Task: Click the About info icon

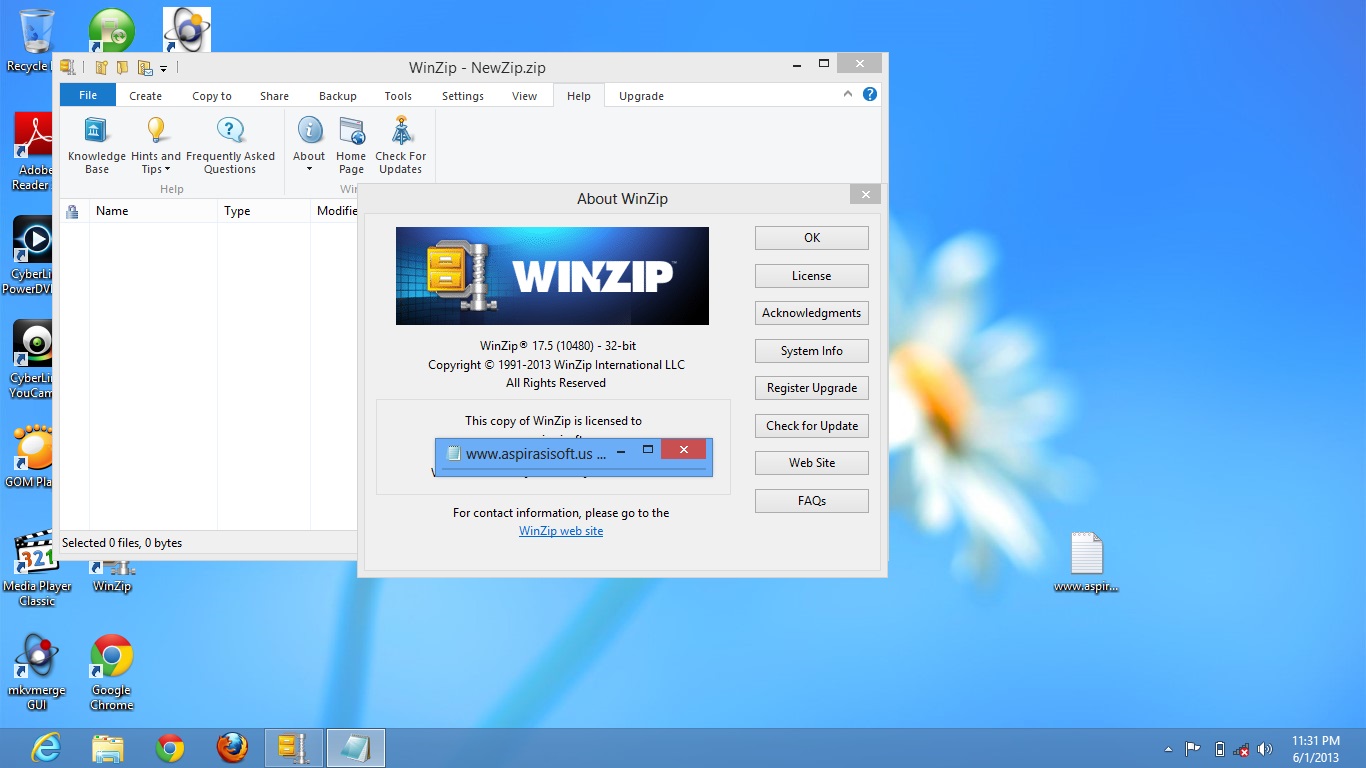Action: point(310,130)
